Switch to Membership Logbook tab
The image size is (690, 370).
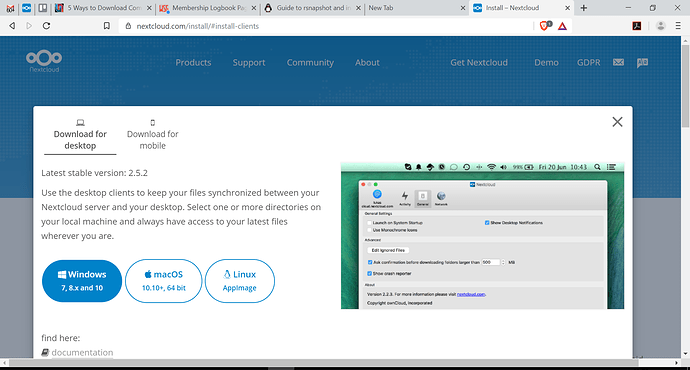tap(208, 8)
